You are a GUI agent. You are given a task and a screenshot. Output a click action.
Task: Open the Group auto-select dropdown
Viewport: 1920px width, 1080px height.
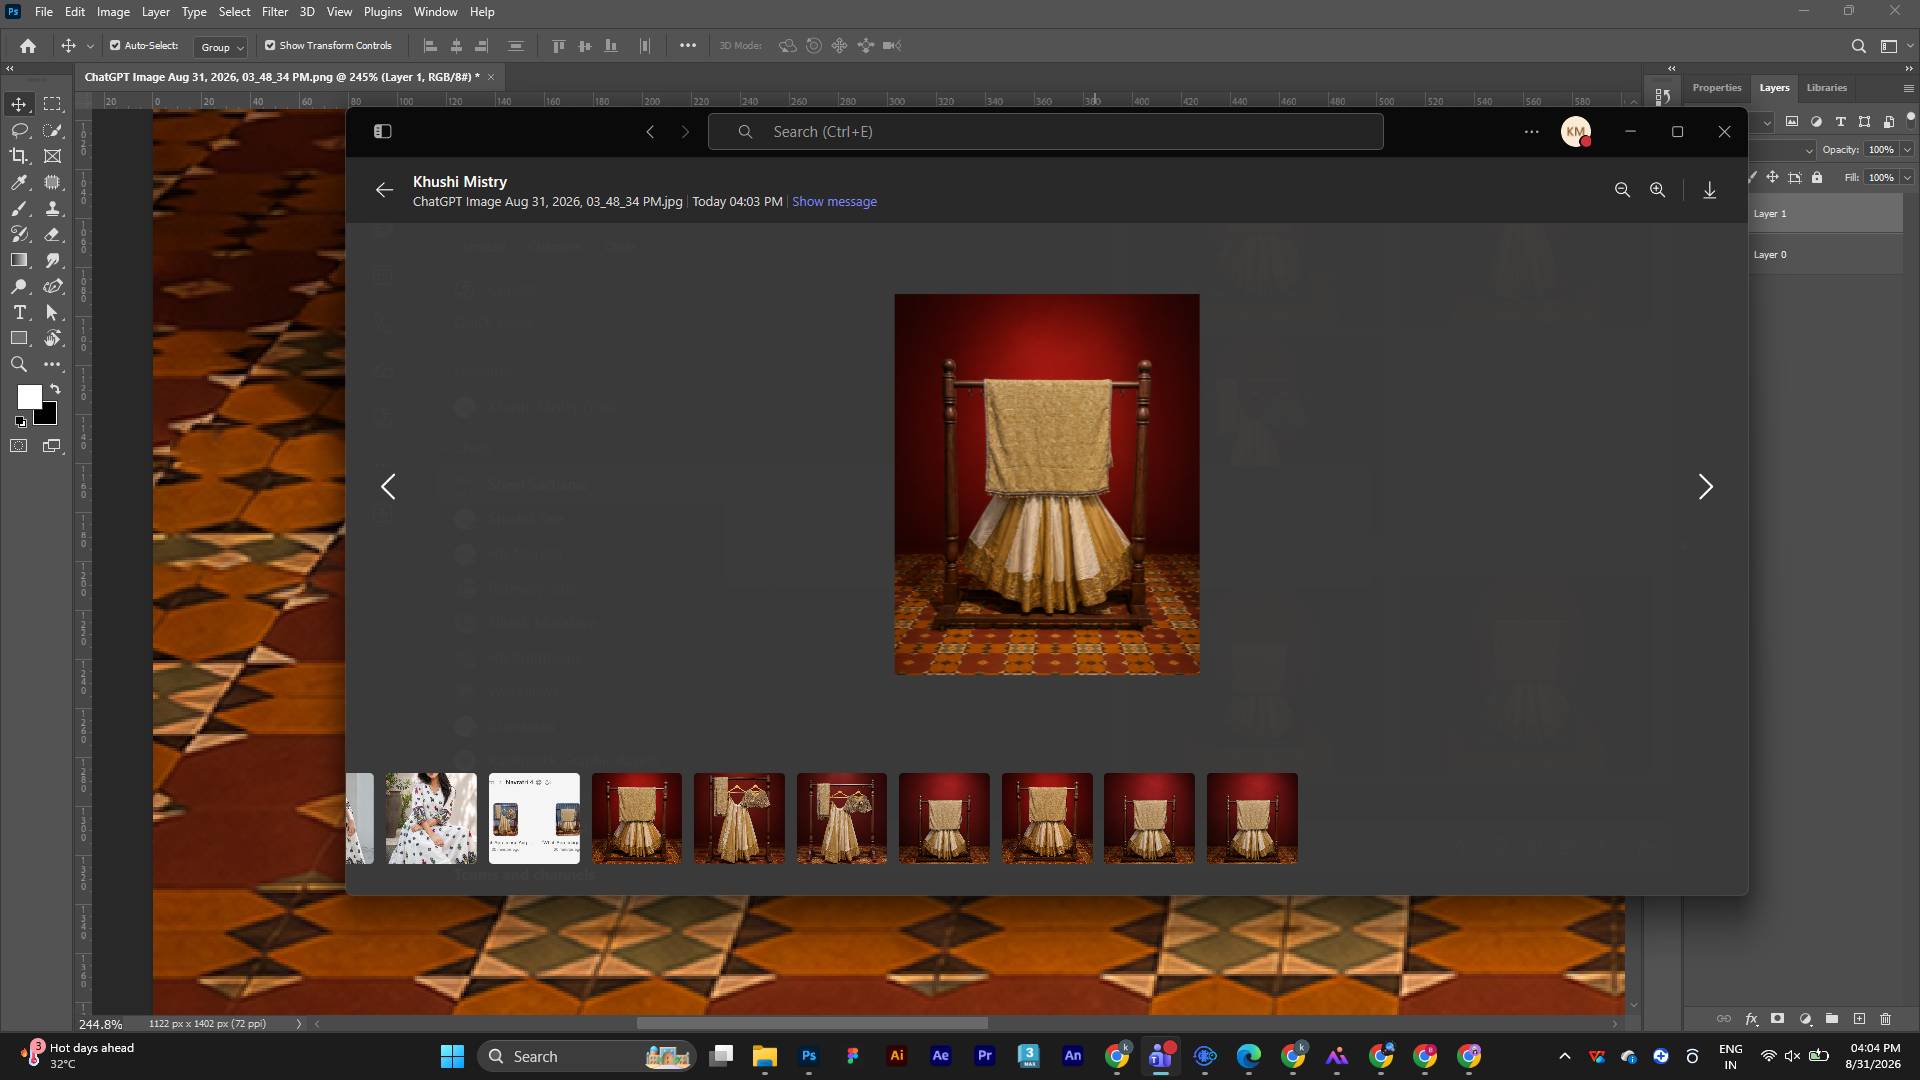tap(221, 47)
